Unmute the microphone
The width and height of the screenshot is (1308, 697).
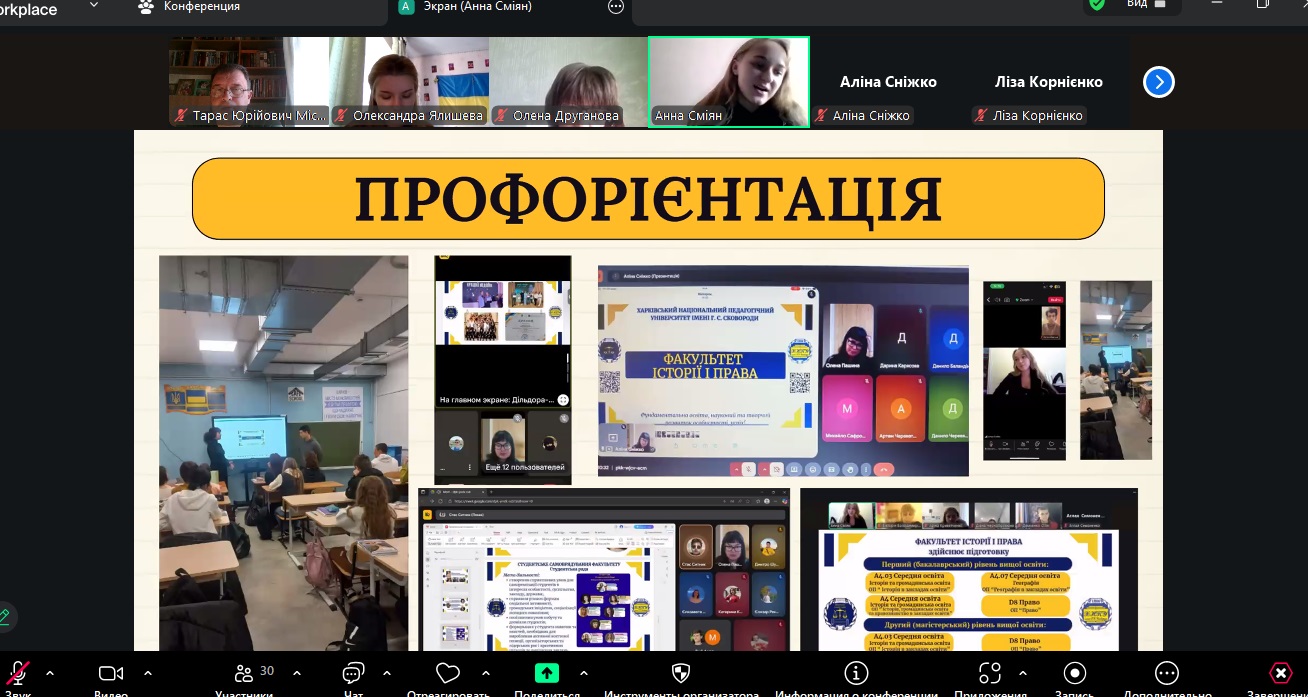(17, 673)
